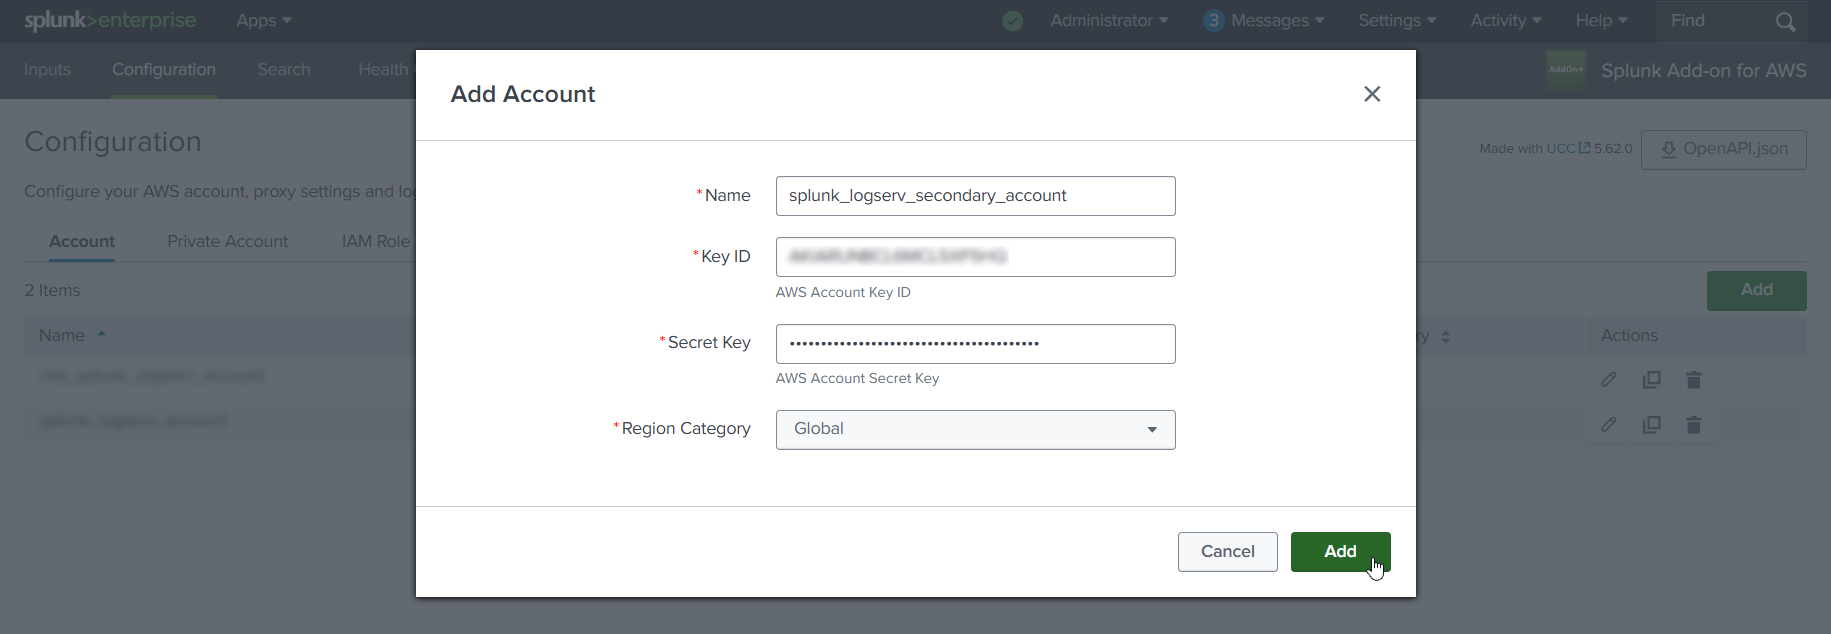1831x634 pixels.
Task: Switch to the Inputs tab
Action: tap(47, 70)
